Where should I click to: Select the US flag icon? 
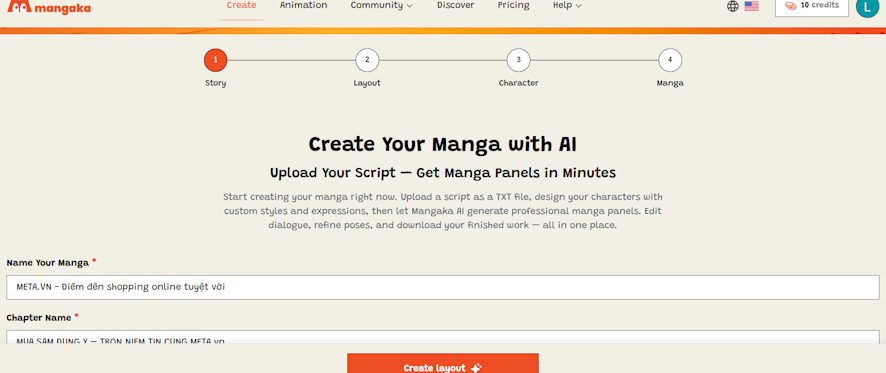[752, 6]
